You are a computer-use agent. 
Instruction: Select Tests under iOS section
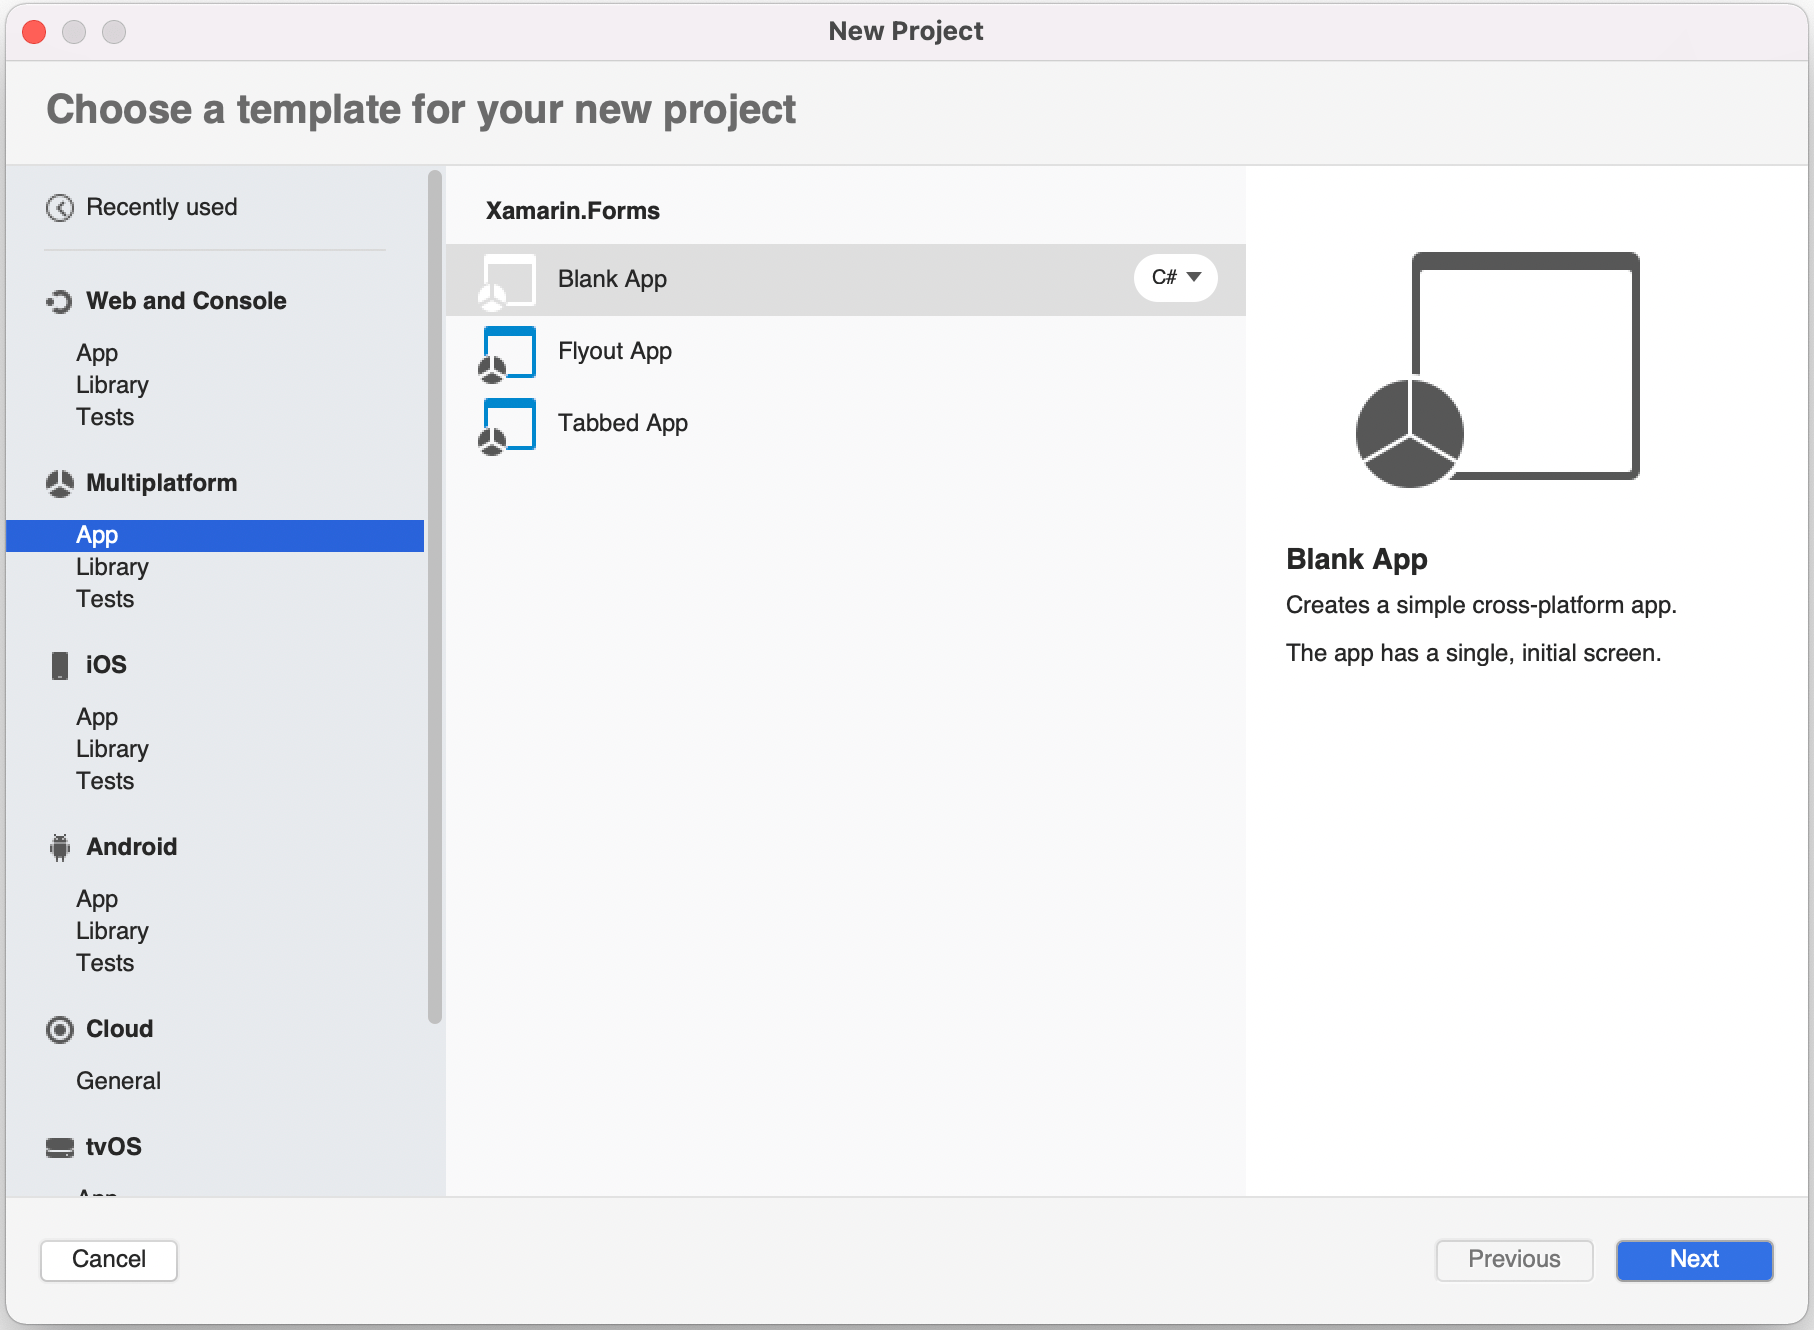pyautogui.click(x=105, y=781)
